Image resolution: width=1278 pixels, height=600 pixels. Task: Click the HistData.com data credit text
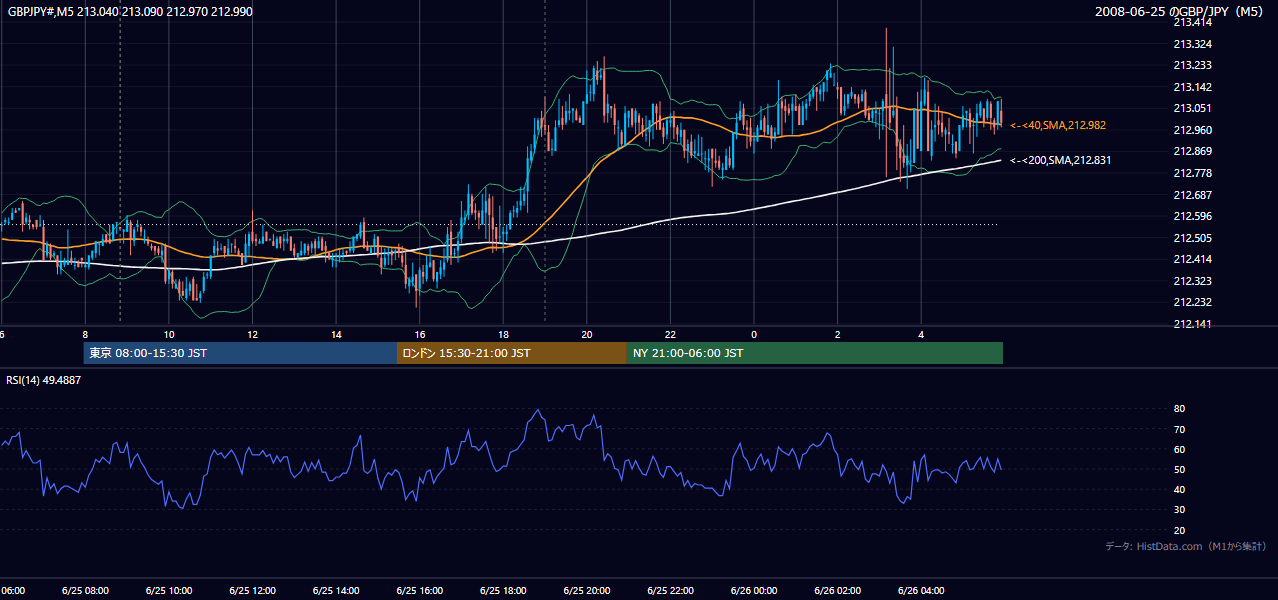click(x=1185, y=546)
